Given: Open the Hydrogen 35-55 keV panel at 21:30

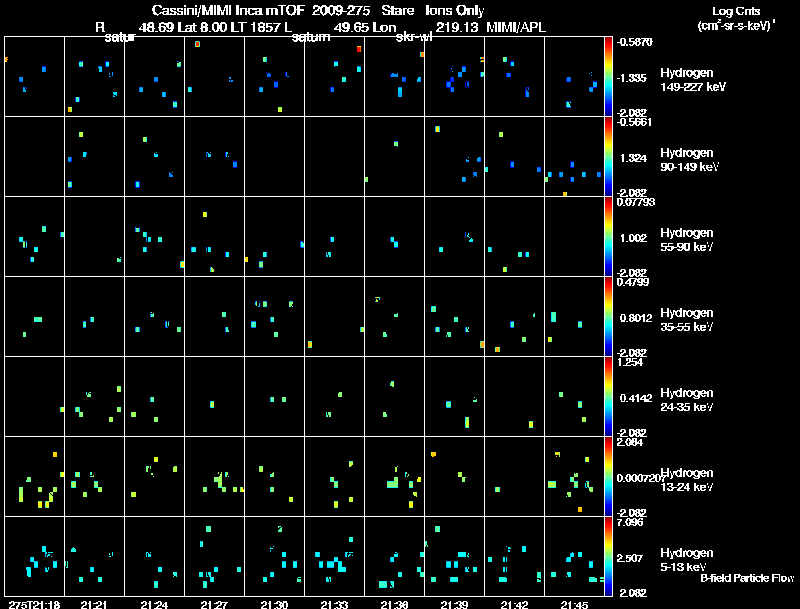Looking at the screenshot, I should click(x=274, y=317).
